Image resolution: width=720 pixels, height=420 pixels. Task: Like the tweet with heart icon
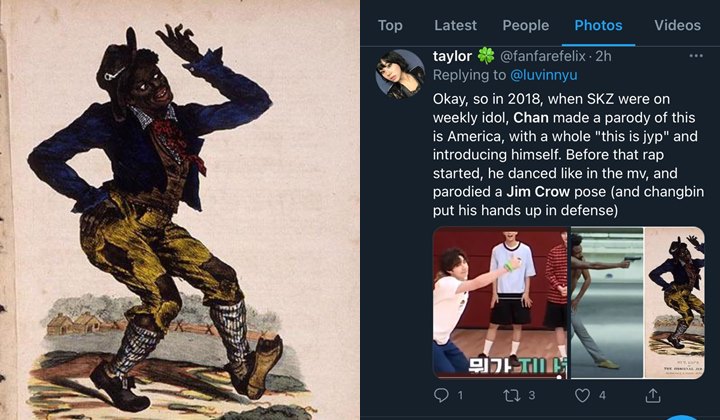coord(582,395)
